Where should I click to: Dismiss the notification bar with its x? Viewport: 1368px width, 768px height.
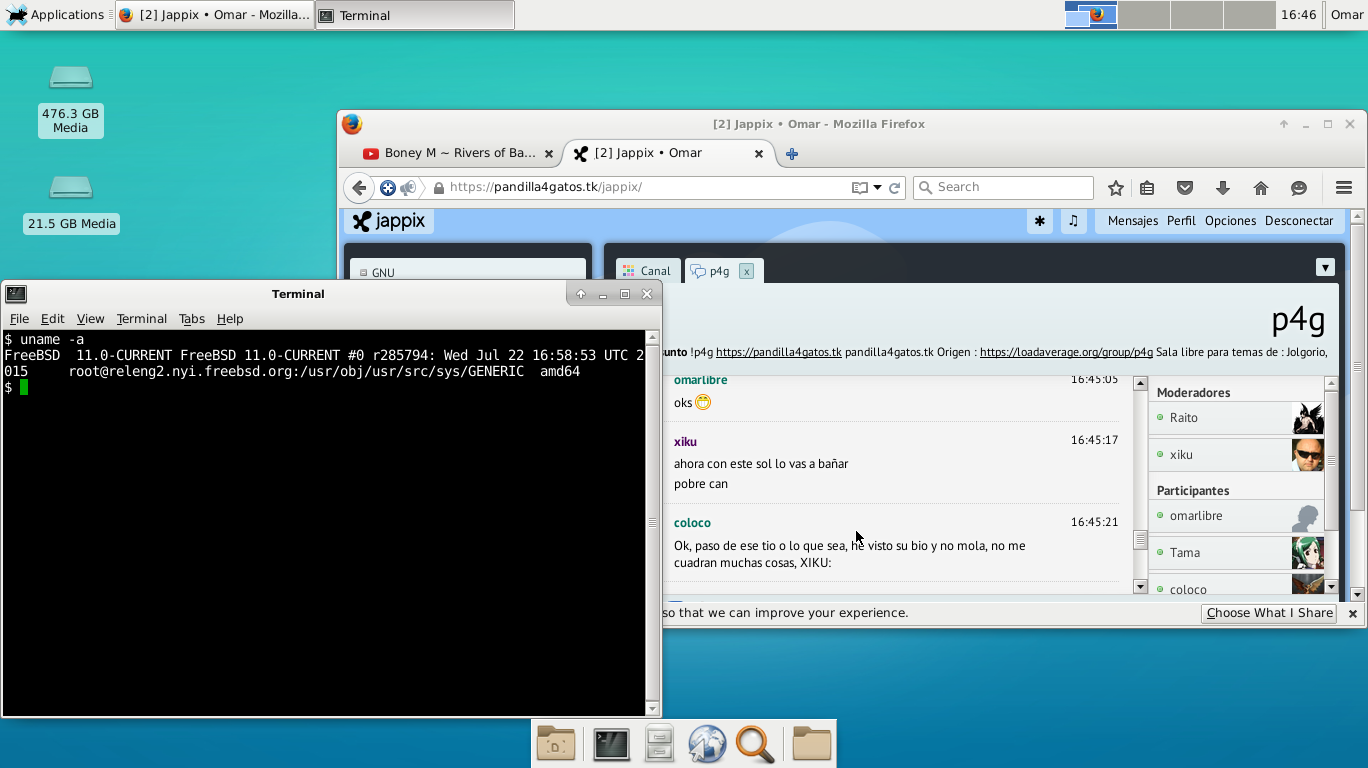[1352, 614]
